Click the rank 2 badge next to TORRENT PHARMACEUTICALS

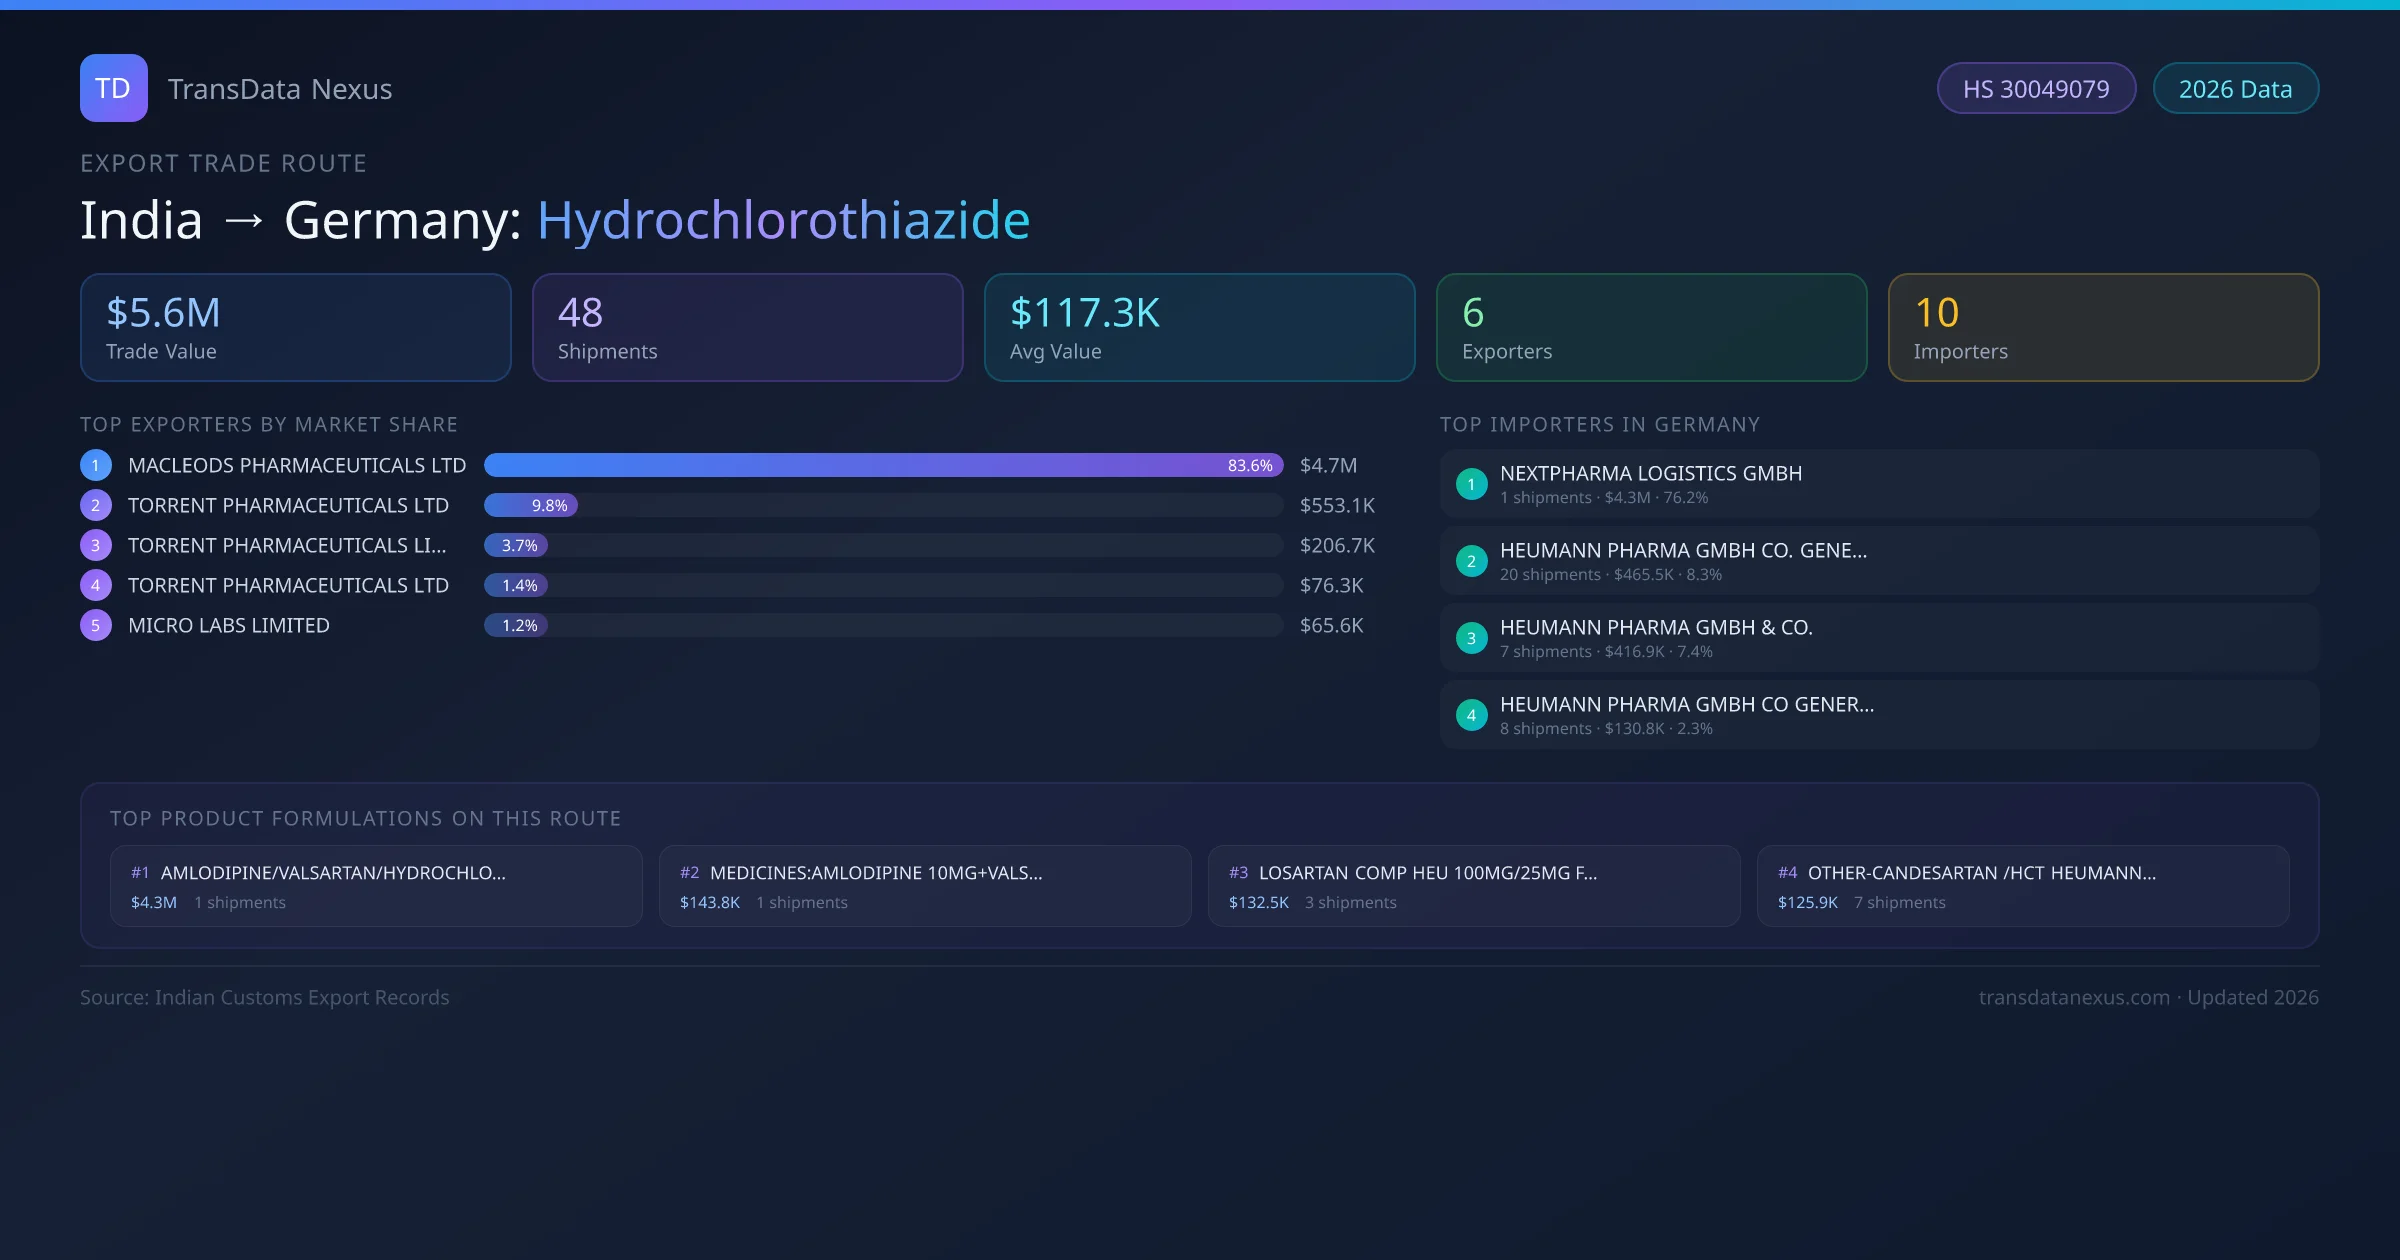[95, 505]
